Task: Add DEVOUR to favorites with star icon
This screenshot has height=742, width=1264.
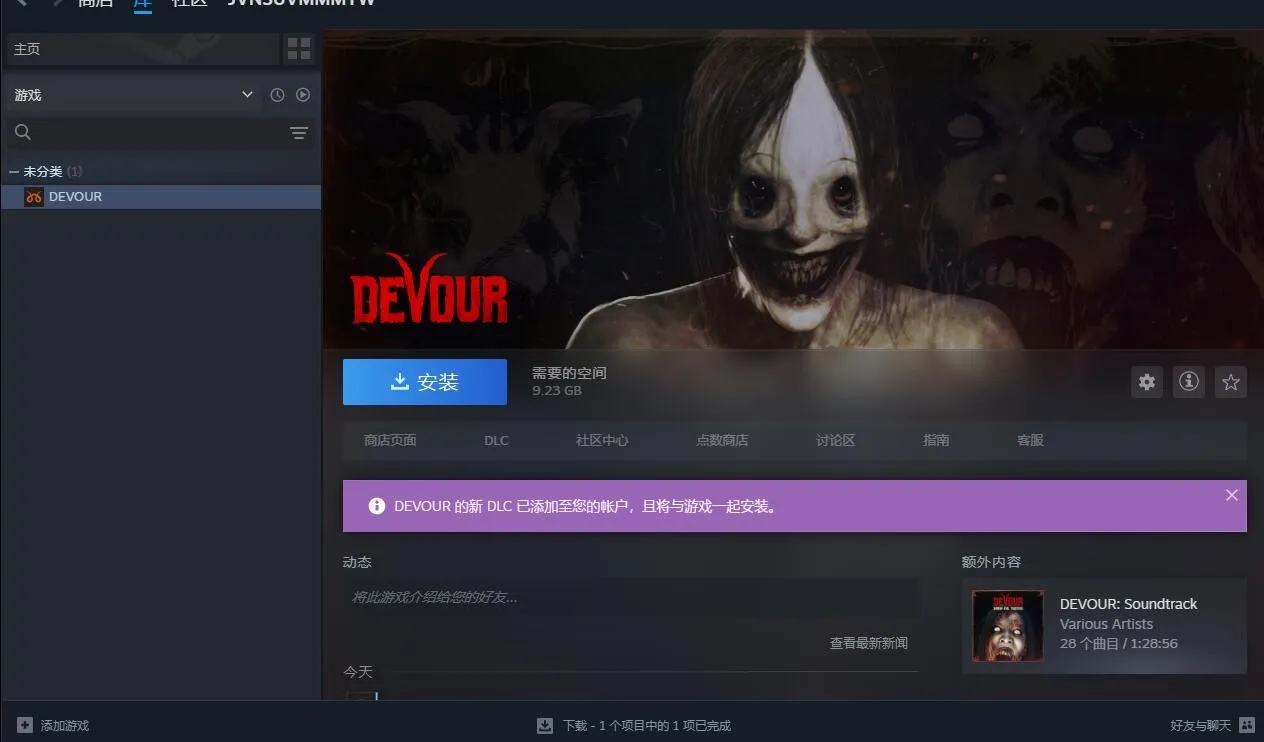Action: click(x=1231, y=382)
